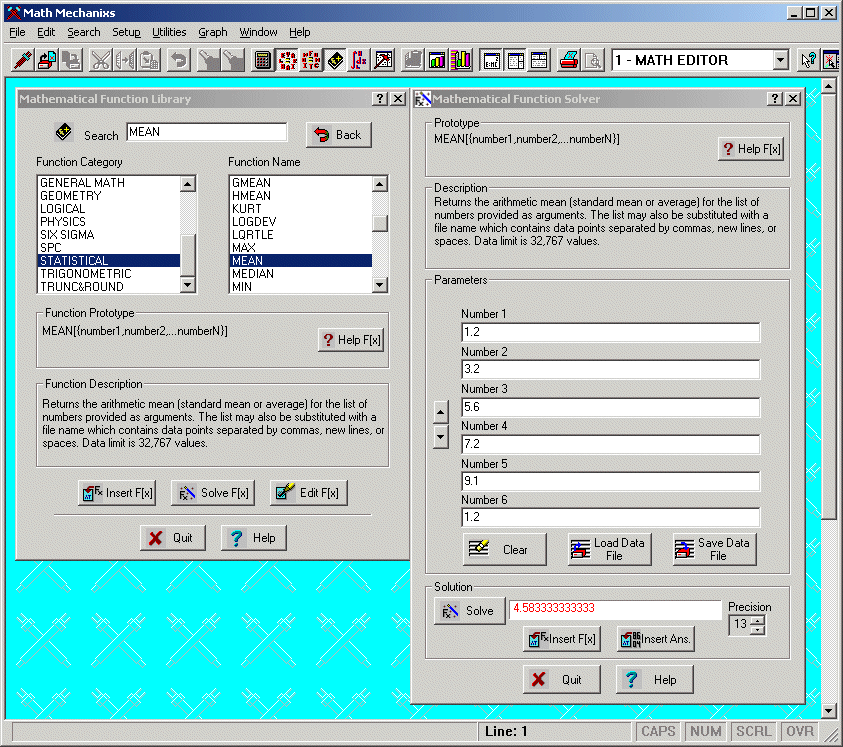Click the Load Data File button

pyautogui.click(x=610, y=550)
